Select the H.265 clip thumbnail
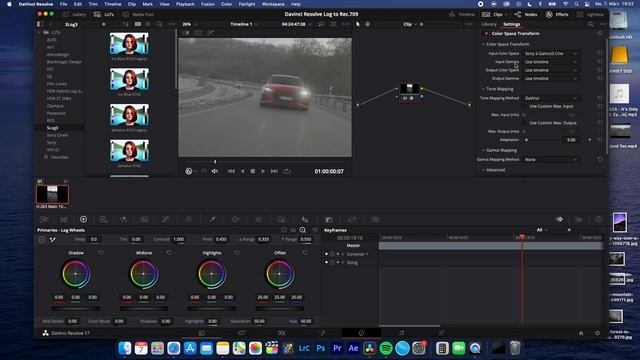 coord(52,194)
